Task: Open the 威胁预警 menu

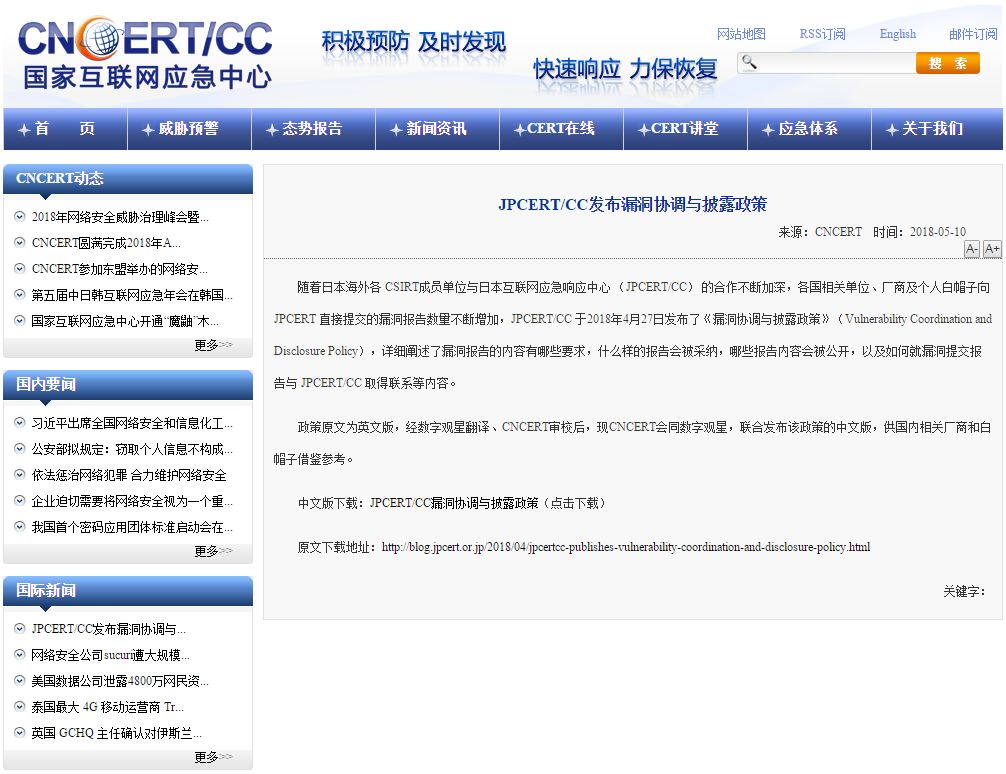Action: [x=189, y=129]
